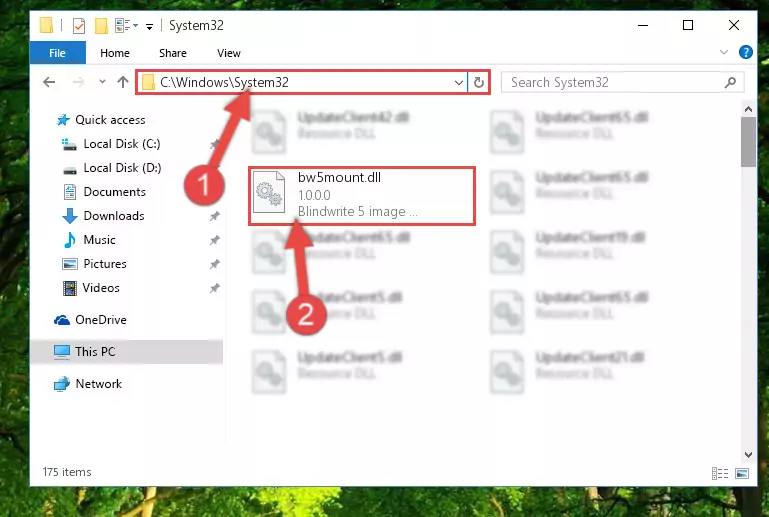The width and height of the screenshot is (769, 517).
Task: Click the pin icon next to Pictures
Action: pos(214,264)
